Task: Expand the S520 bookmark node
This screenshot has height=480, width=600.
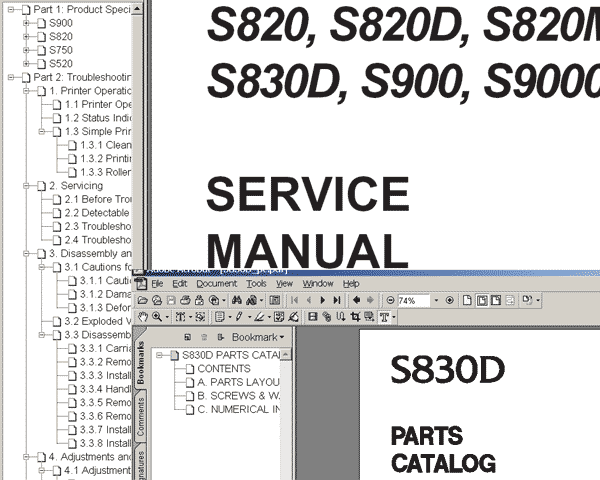Action: 26,64
